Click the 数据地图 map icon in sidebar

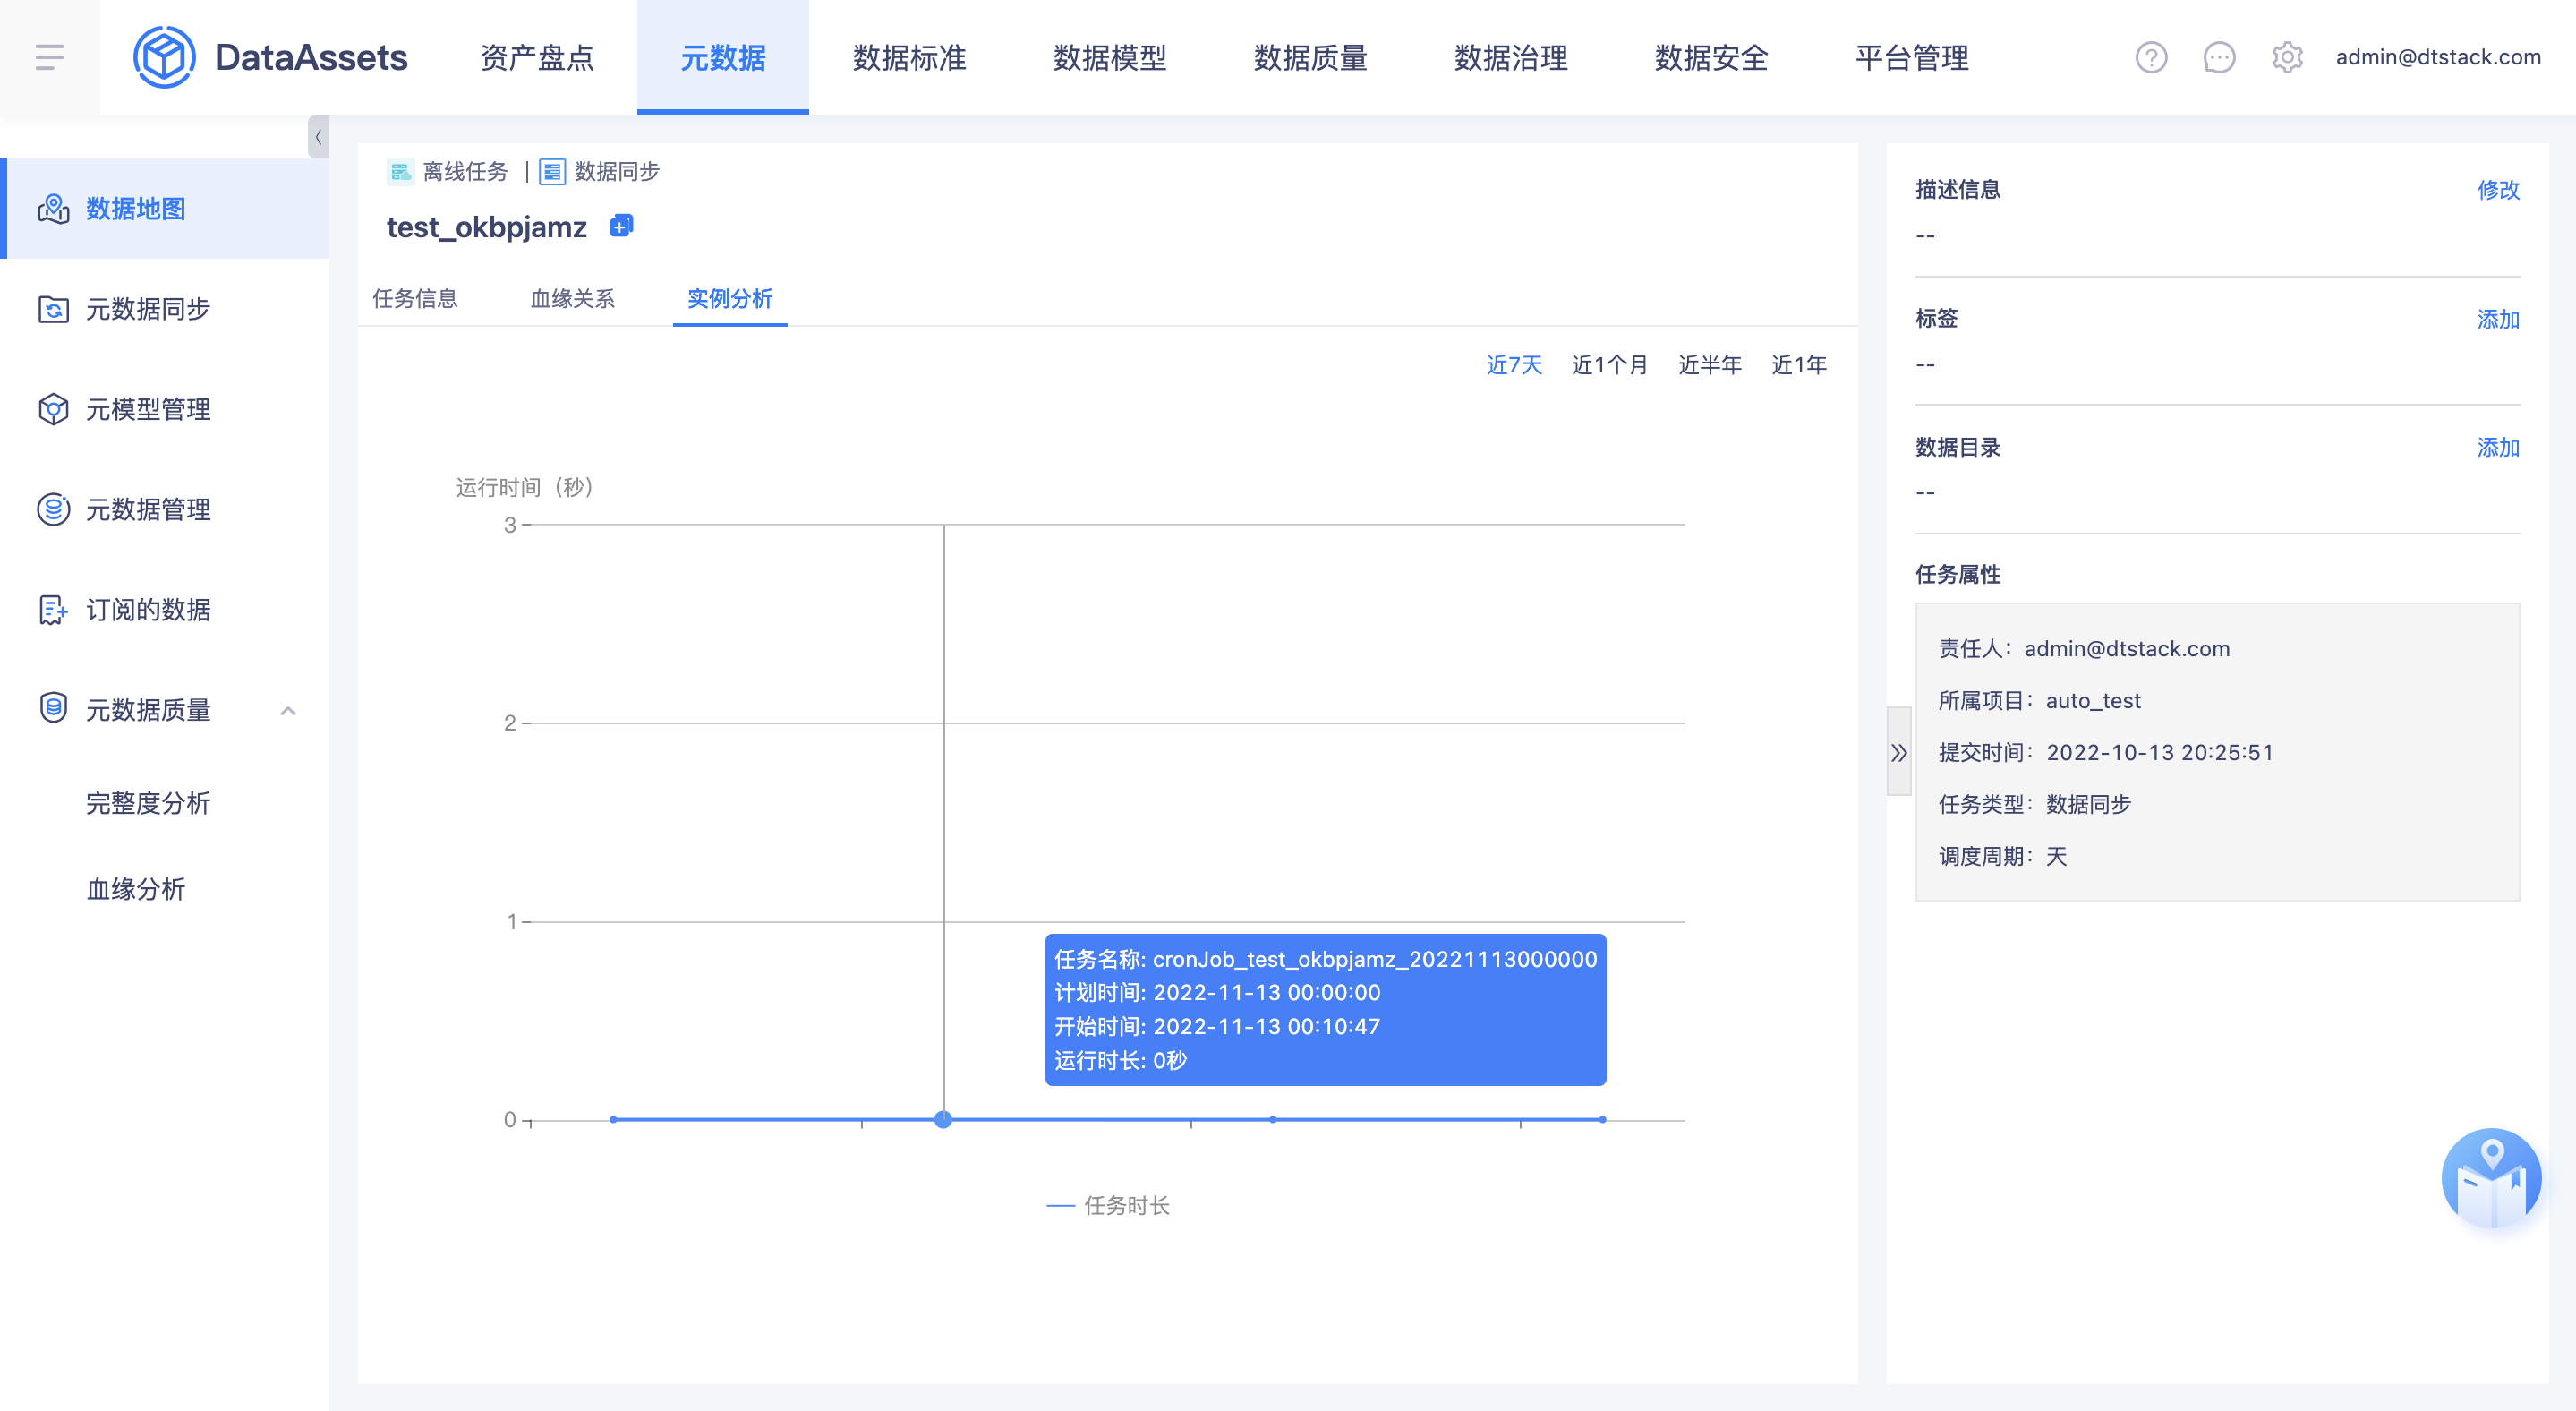point(53,208)
